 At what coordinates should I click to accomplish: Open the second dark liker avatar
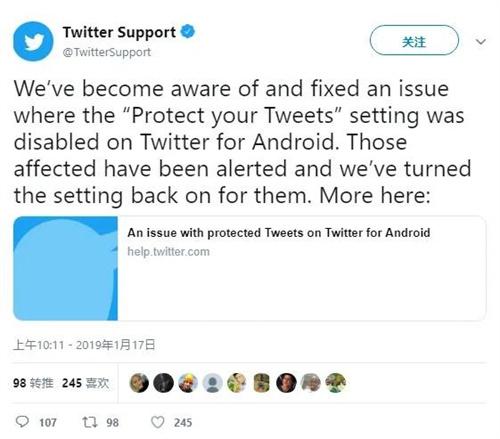(164, 383)
